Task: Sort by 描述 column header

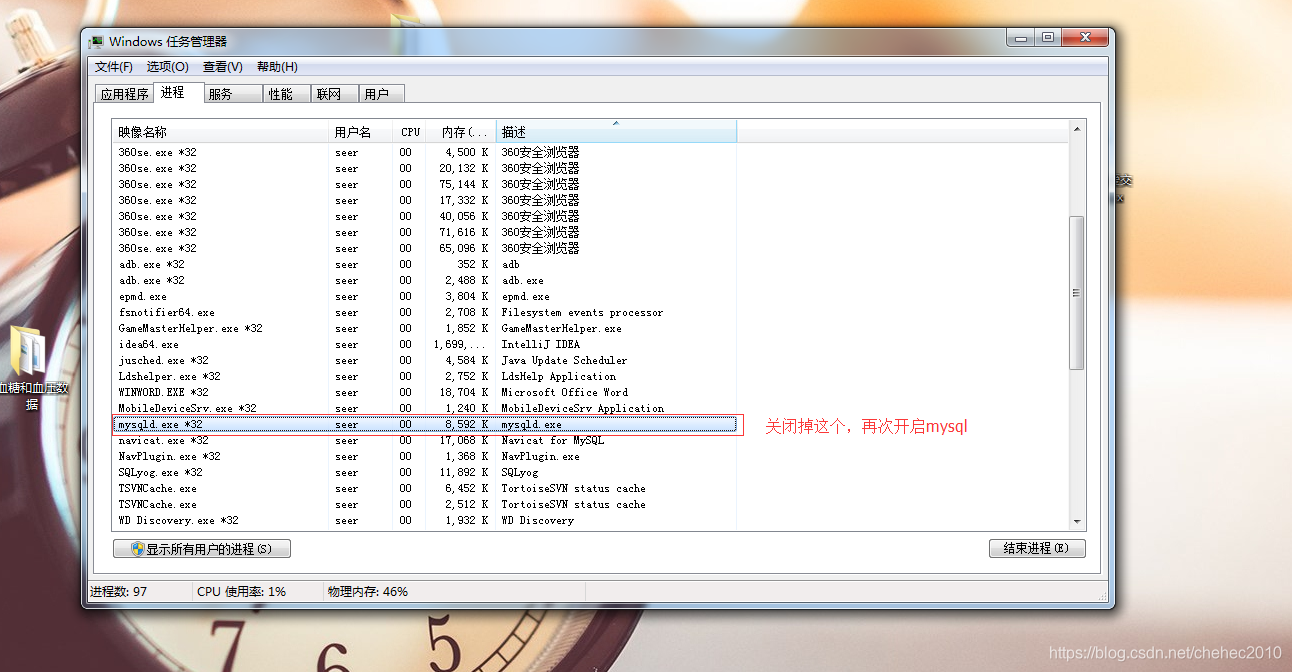Action: (x=616, y=132)
